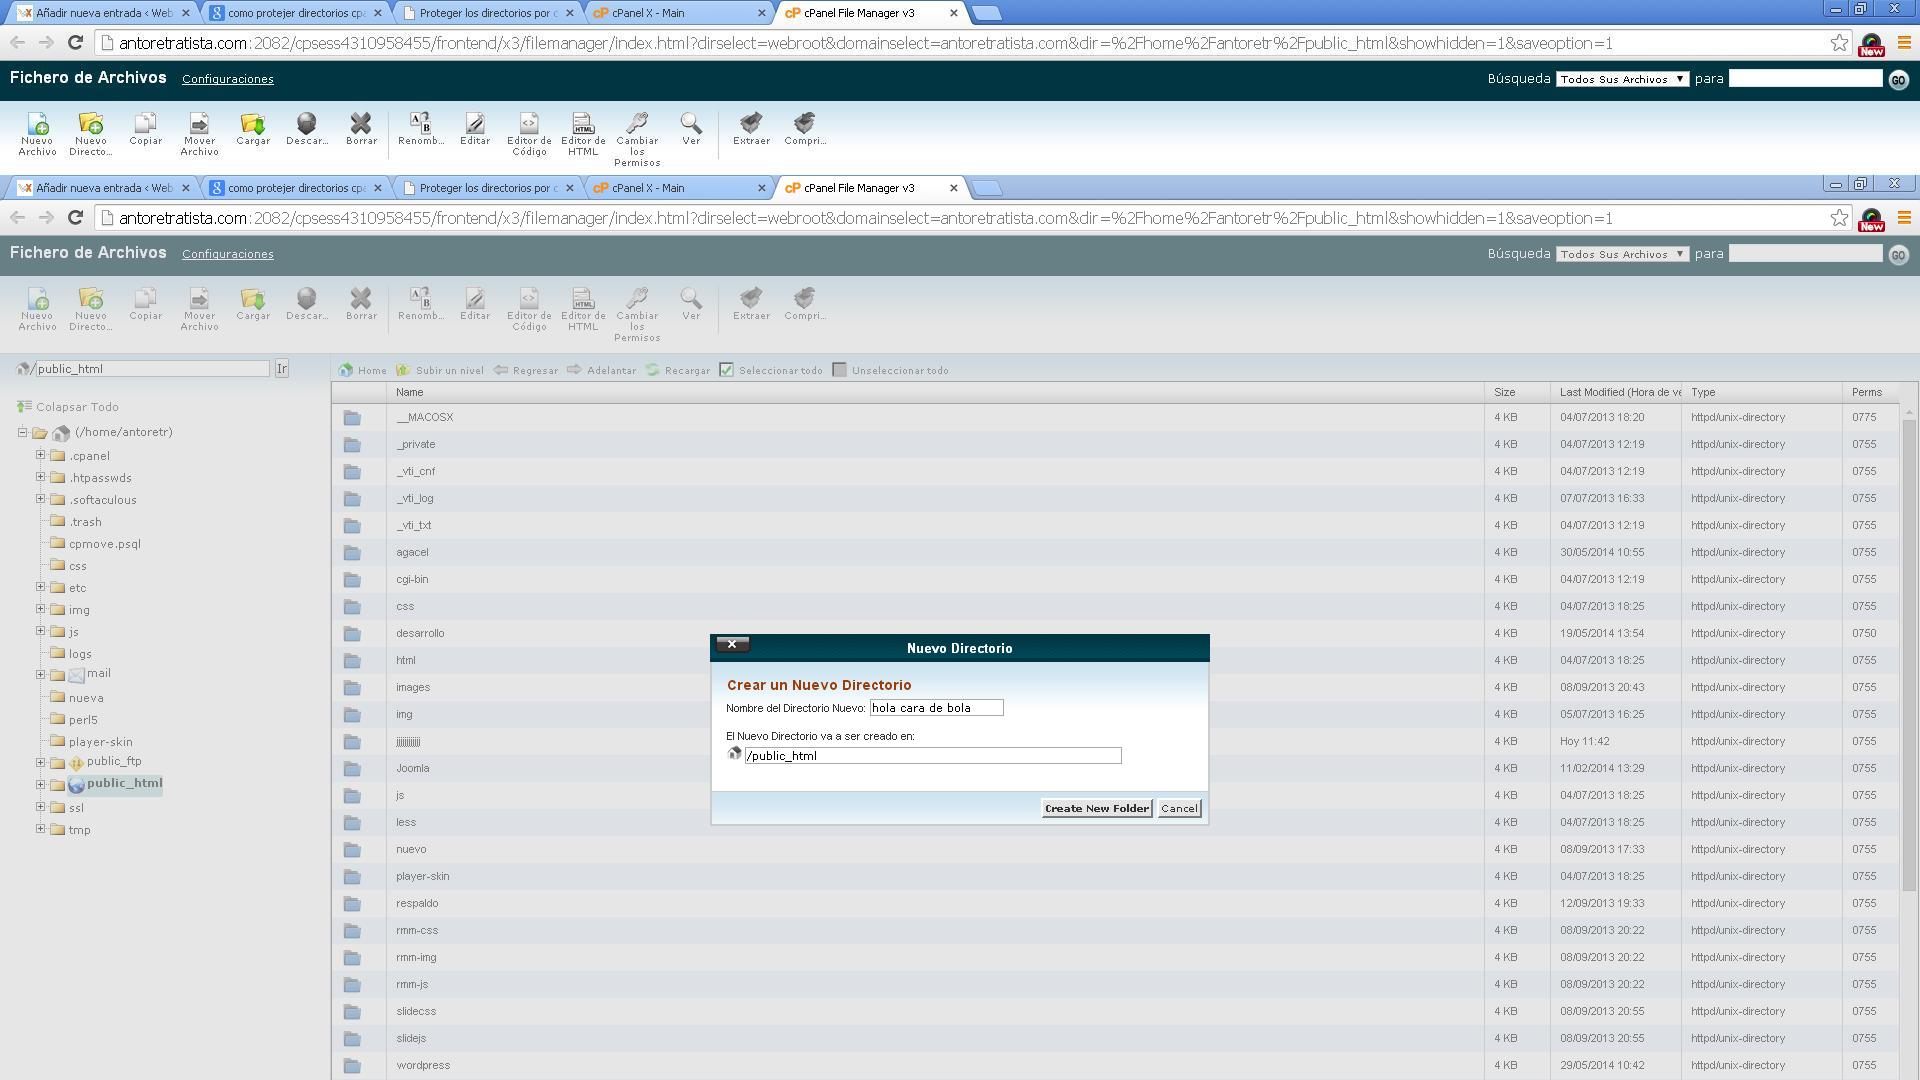Select the desarrollo folder icon
Viewport: 1920px width, 1080px height.
354,633
